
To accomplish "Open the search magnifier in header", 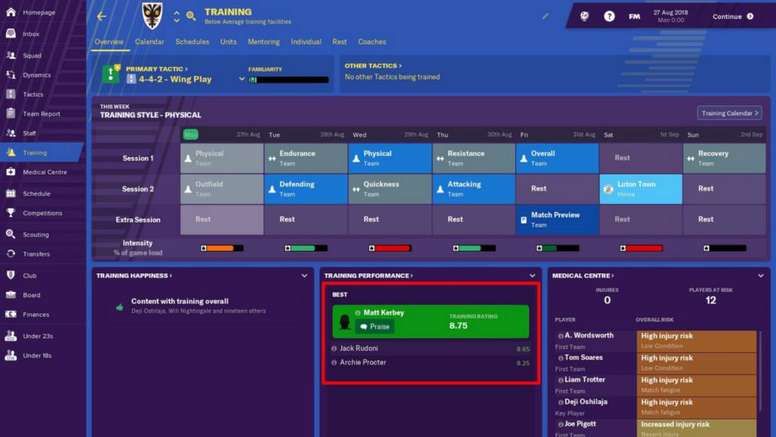I will tap(191, 16).
